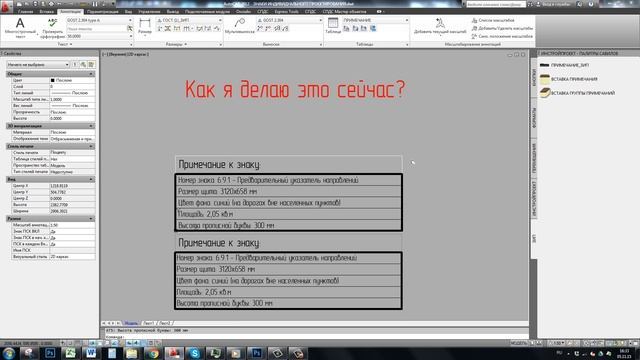This screenshot has height=360, width=640.
Task: Open the dimension style dropdown ГОСТ
Action: click(x=189, y=20)
